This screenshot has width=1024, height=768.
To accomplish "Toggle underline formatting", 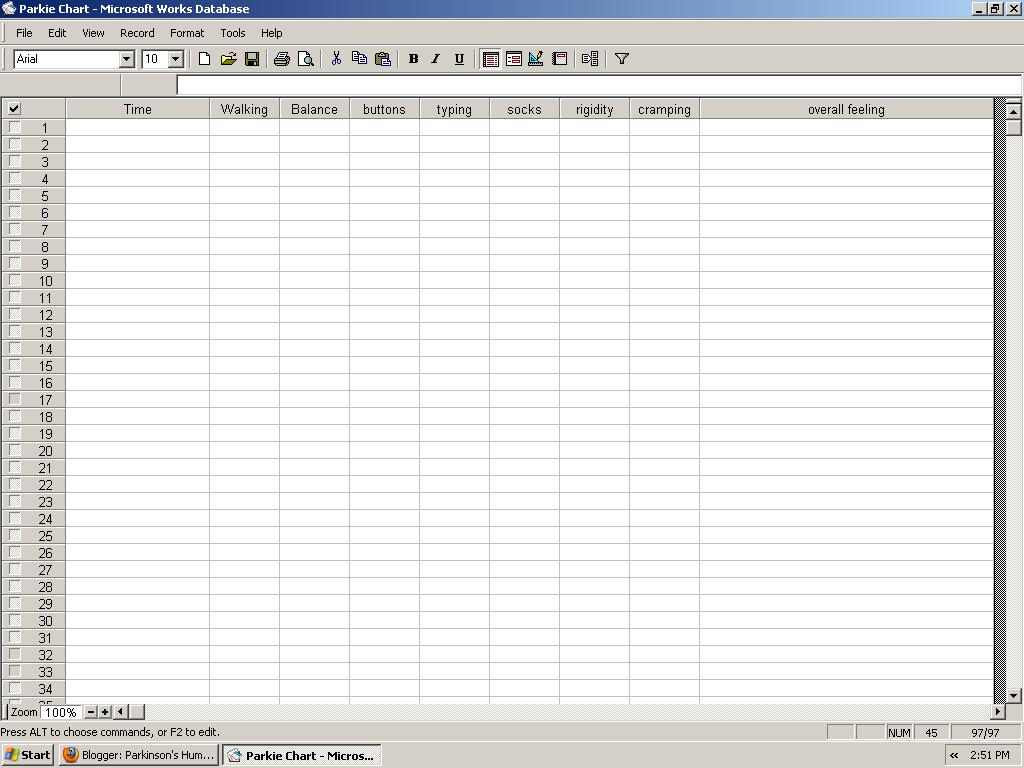I will [459, 59].
